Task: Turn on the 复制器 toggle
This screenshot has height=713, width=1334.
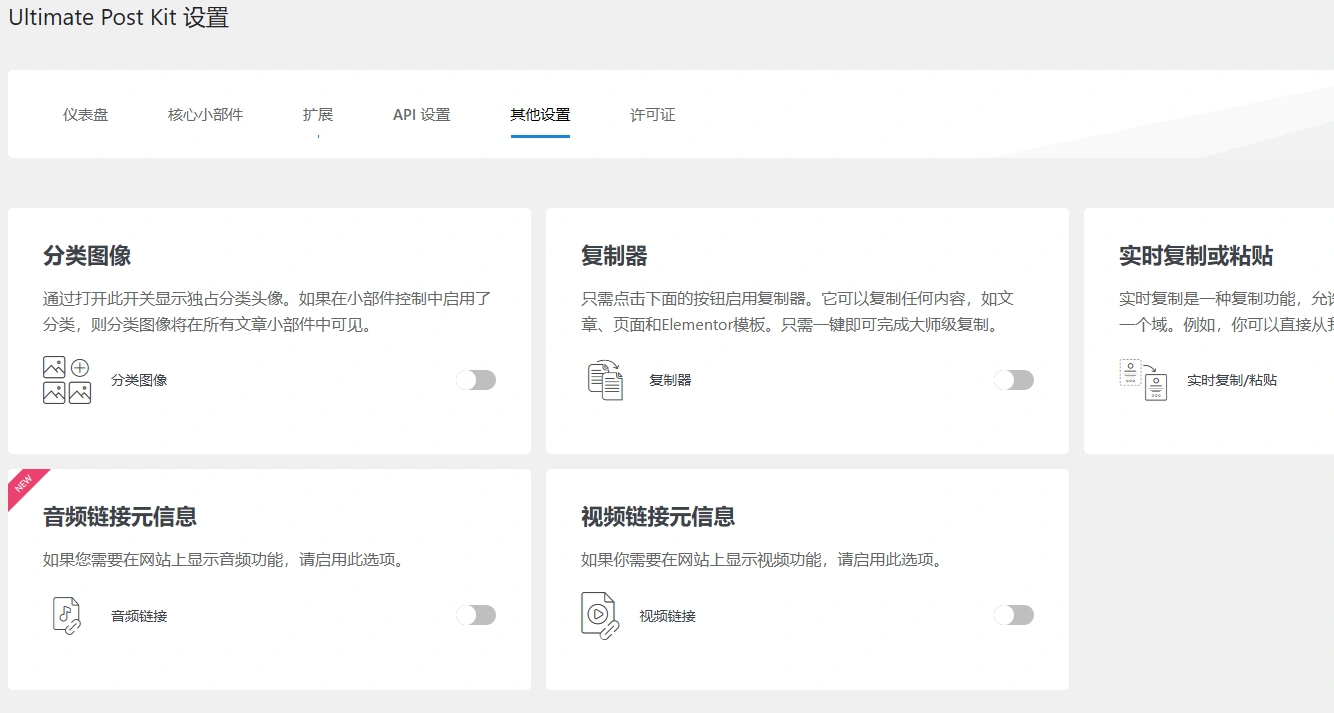Action: tap(1014, 380)
